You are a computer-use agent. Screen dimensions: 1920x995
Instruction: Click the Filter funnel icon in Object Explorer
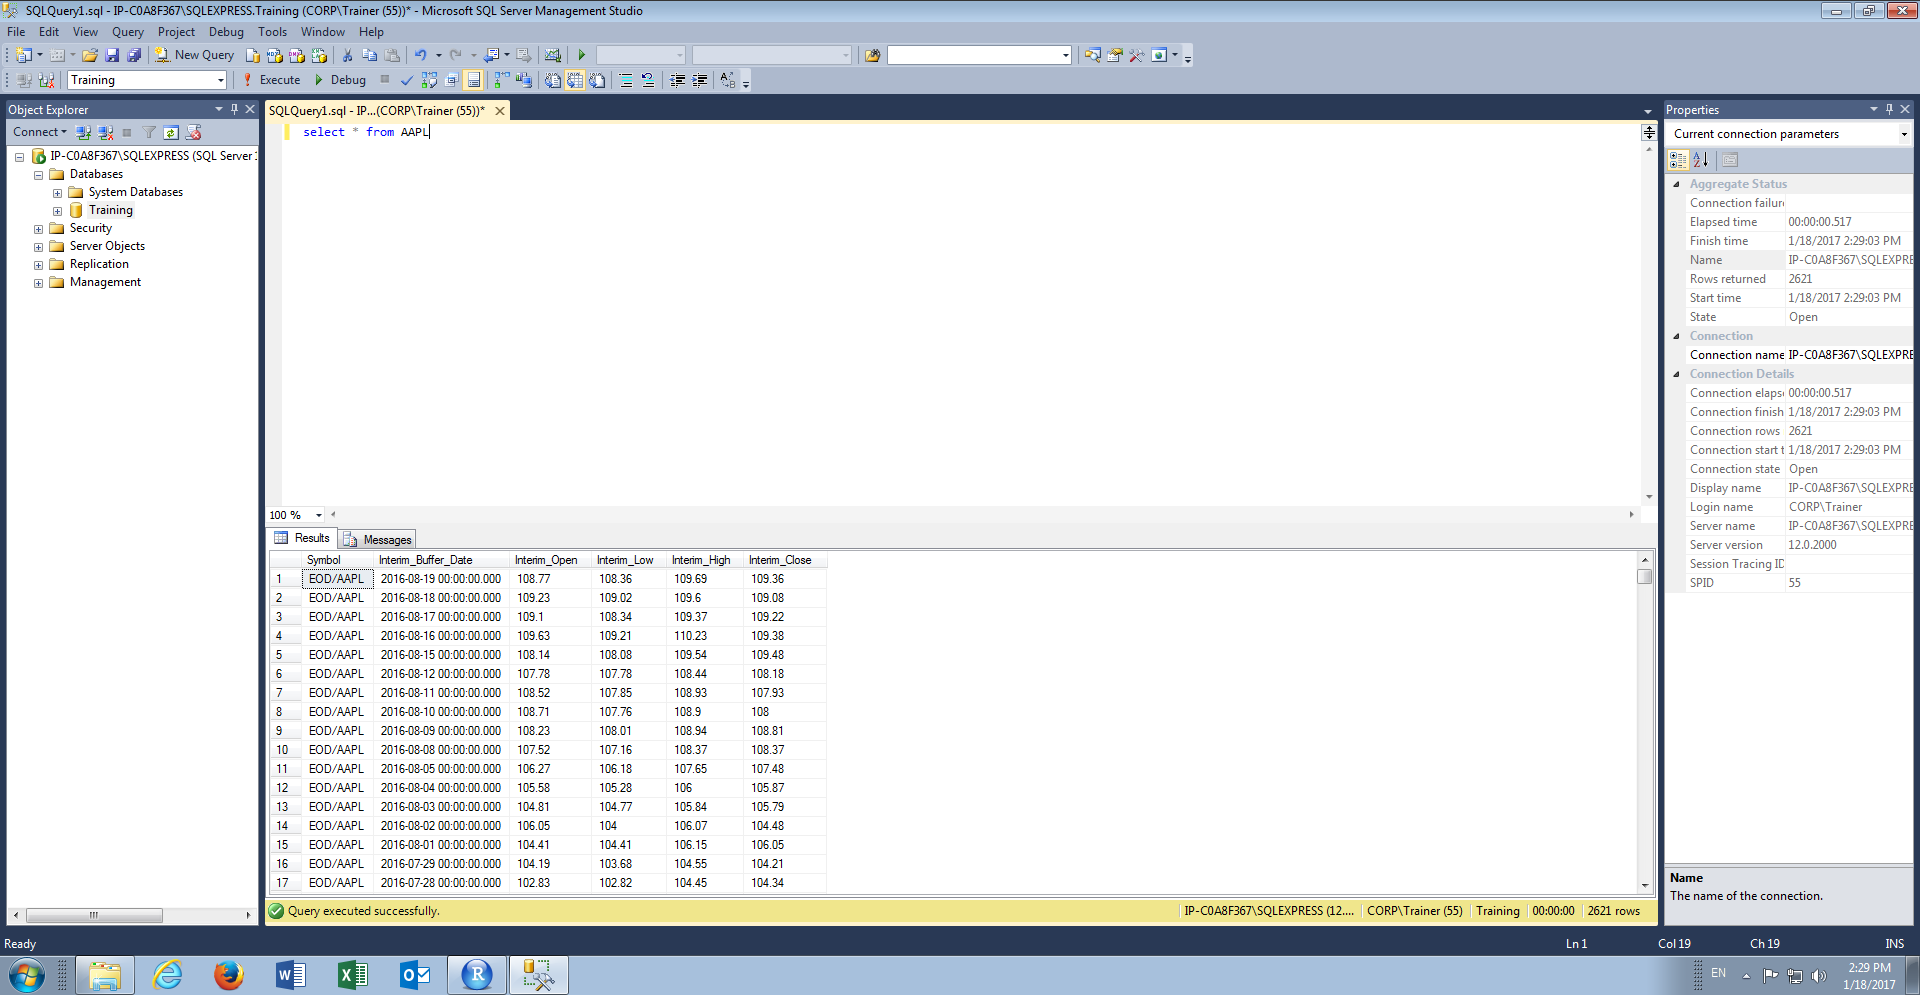(x=149, y=132)
